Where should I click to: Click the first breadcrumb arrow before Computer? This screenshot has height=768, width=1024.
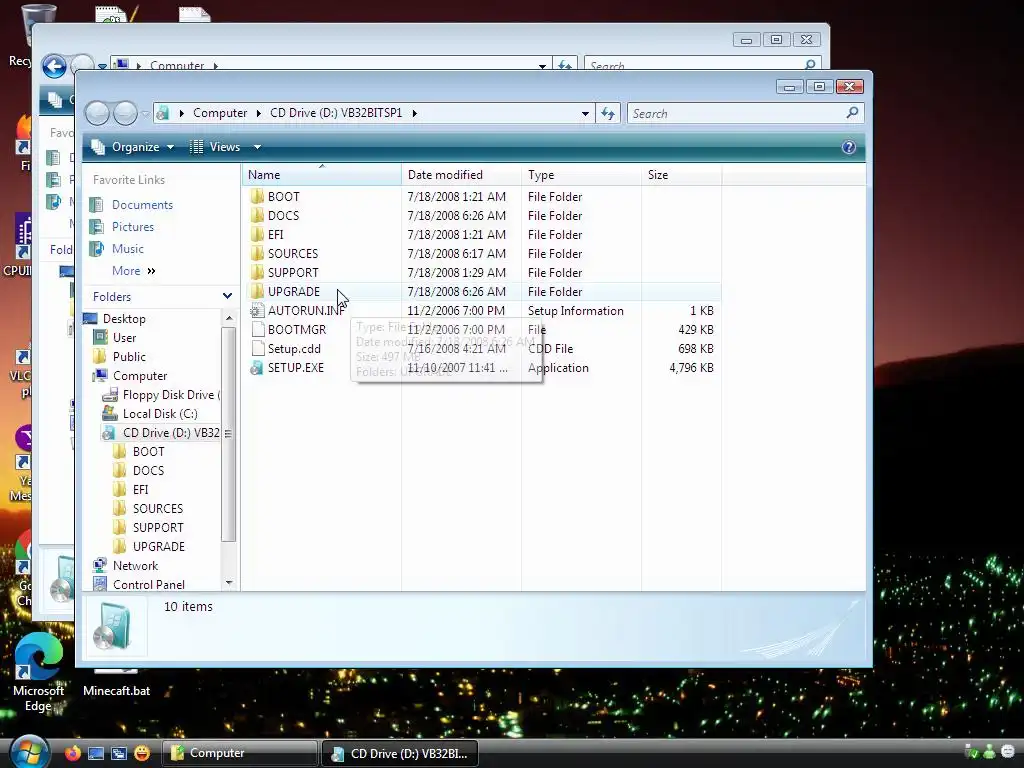(x=182, y=113)
